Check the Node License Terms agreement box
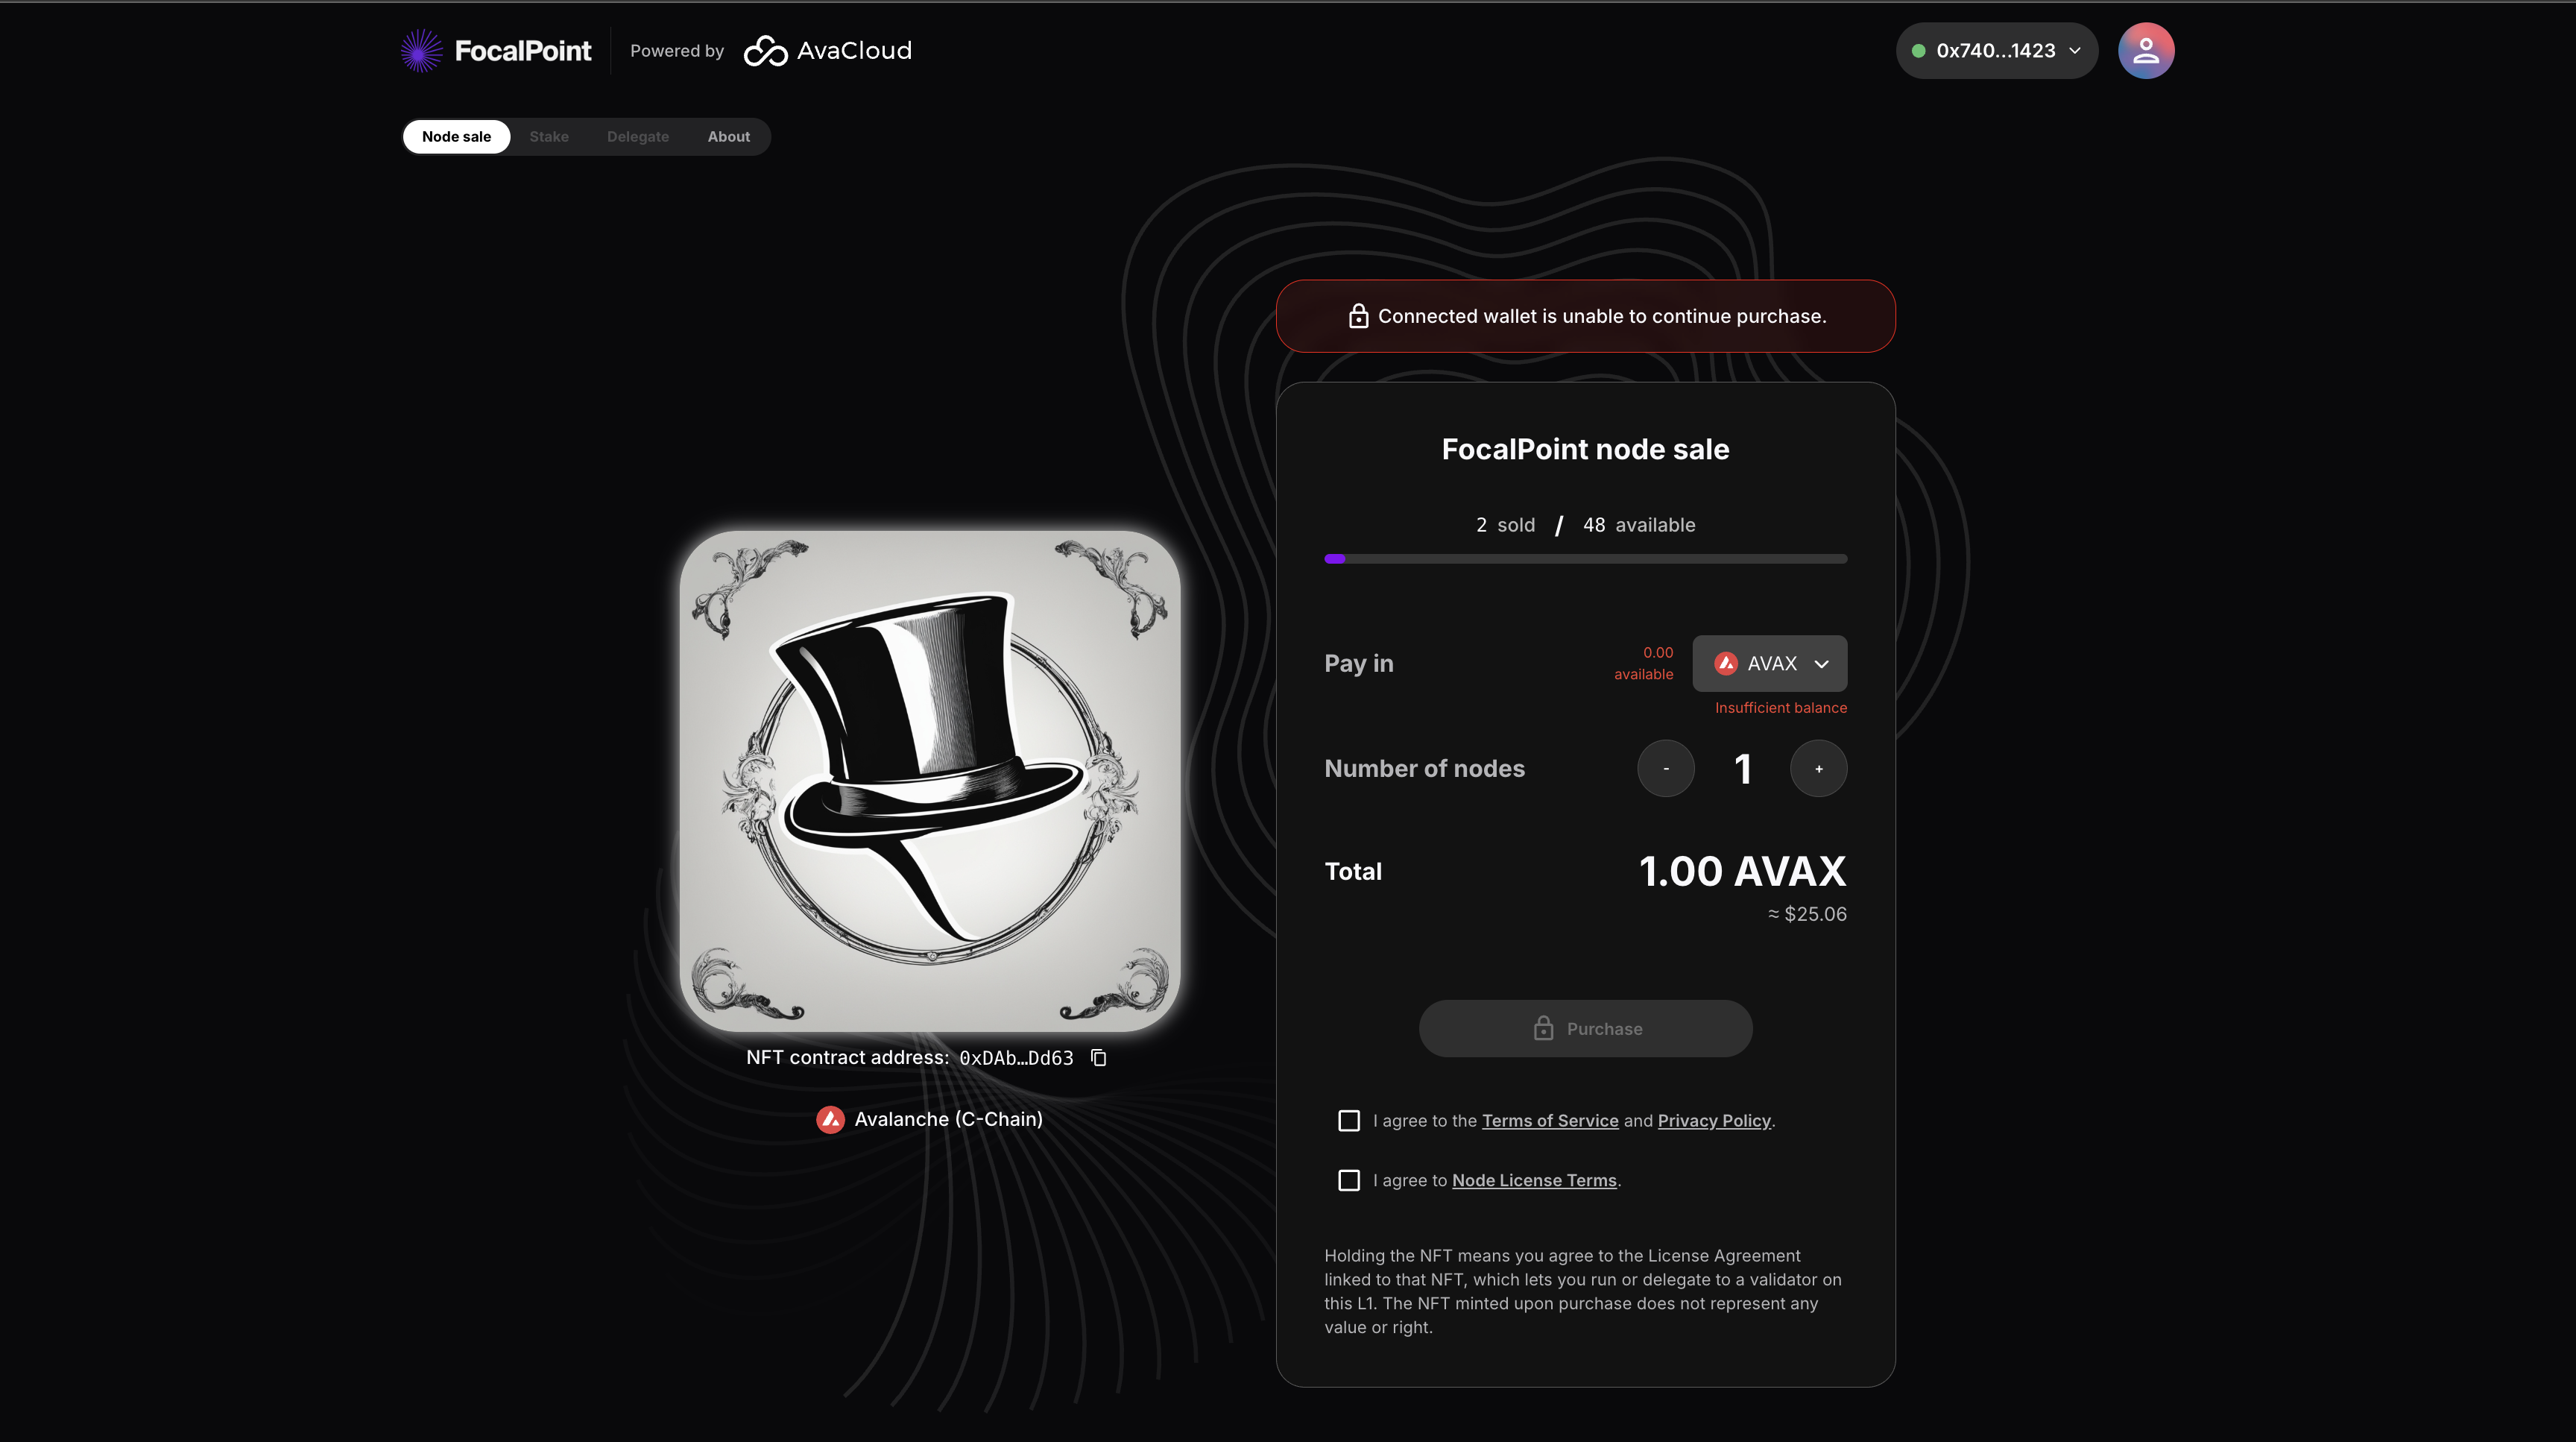2576x1442 pixels. [1349, 1181]
